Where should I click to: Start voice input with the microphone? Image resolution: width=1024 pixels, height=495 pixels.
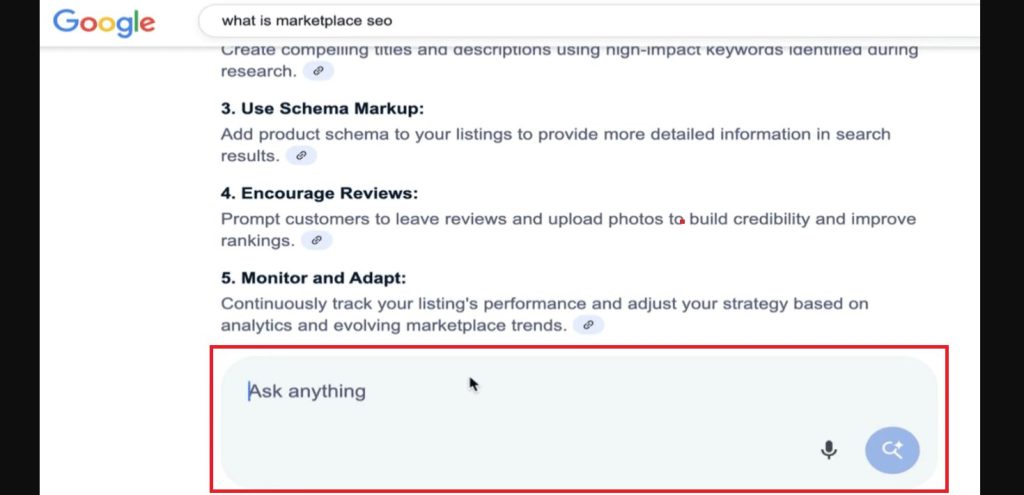click(828, 450)
